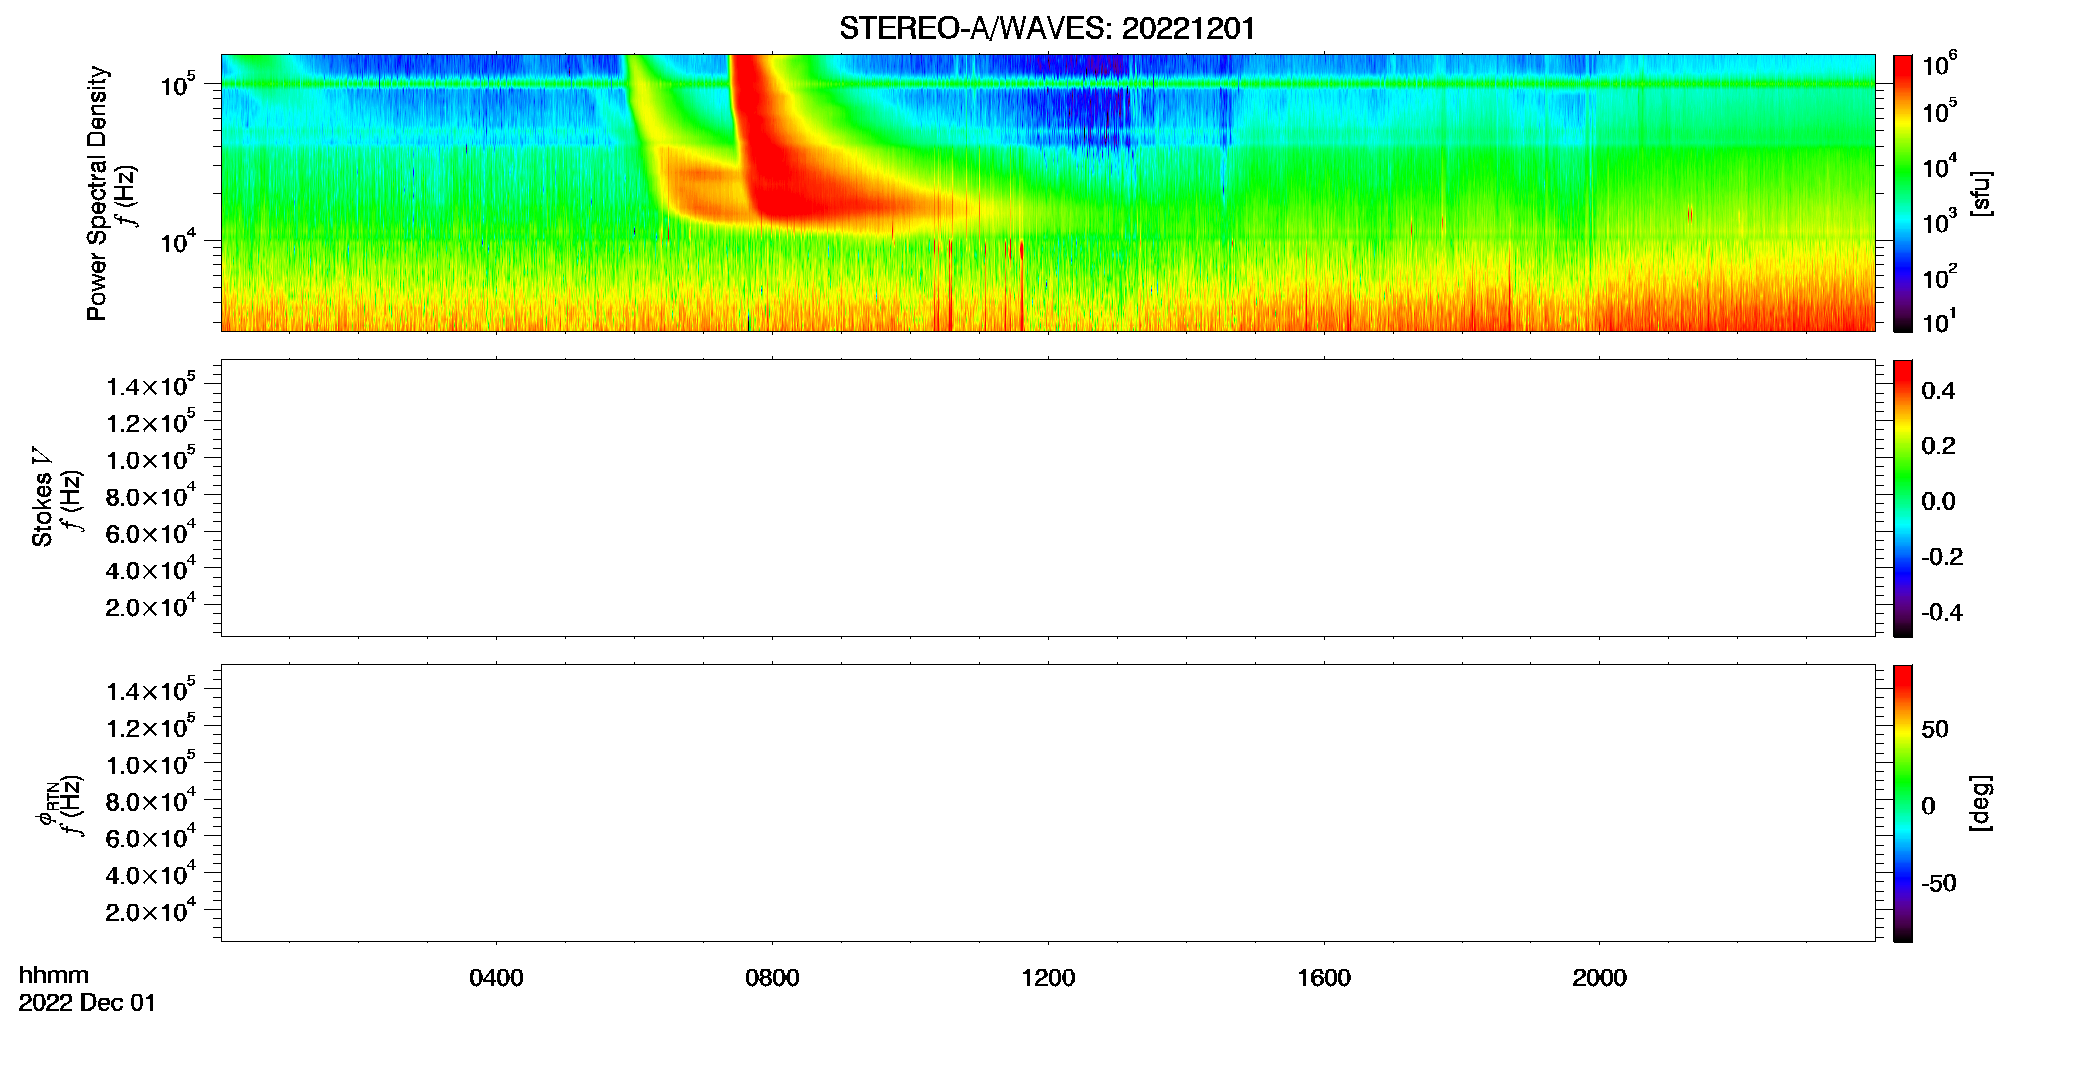Click the 2000 time tick label
The width and height of the screenshot is (2096, 1080).
click(x=1599, y=978)
